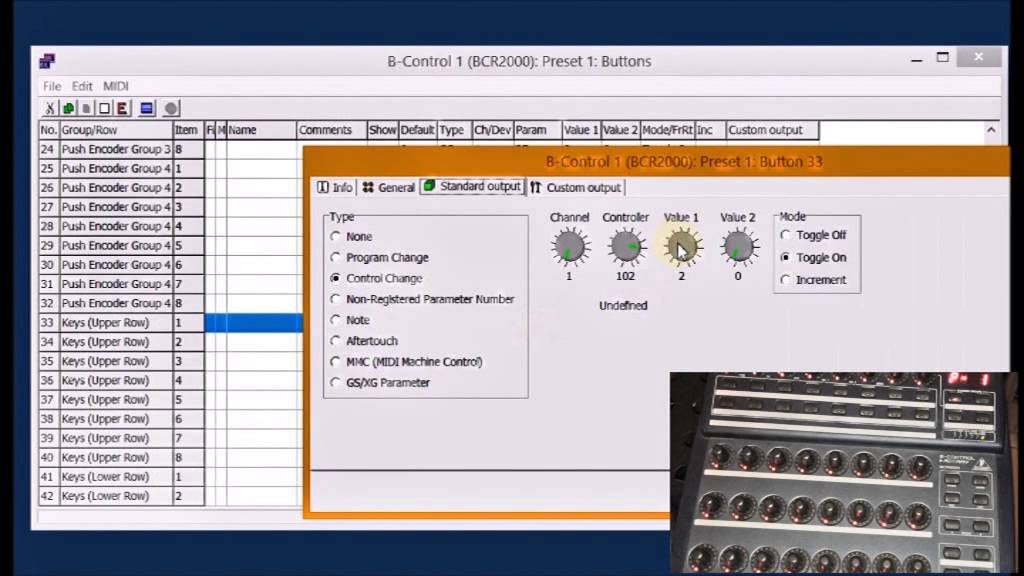Click the Name column header
The width and height of the screenshot is (1024, 576).
pyautogui.click(x=261, y=130)
